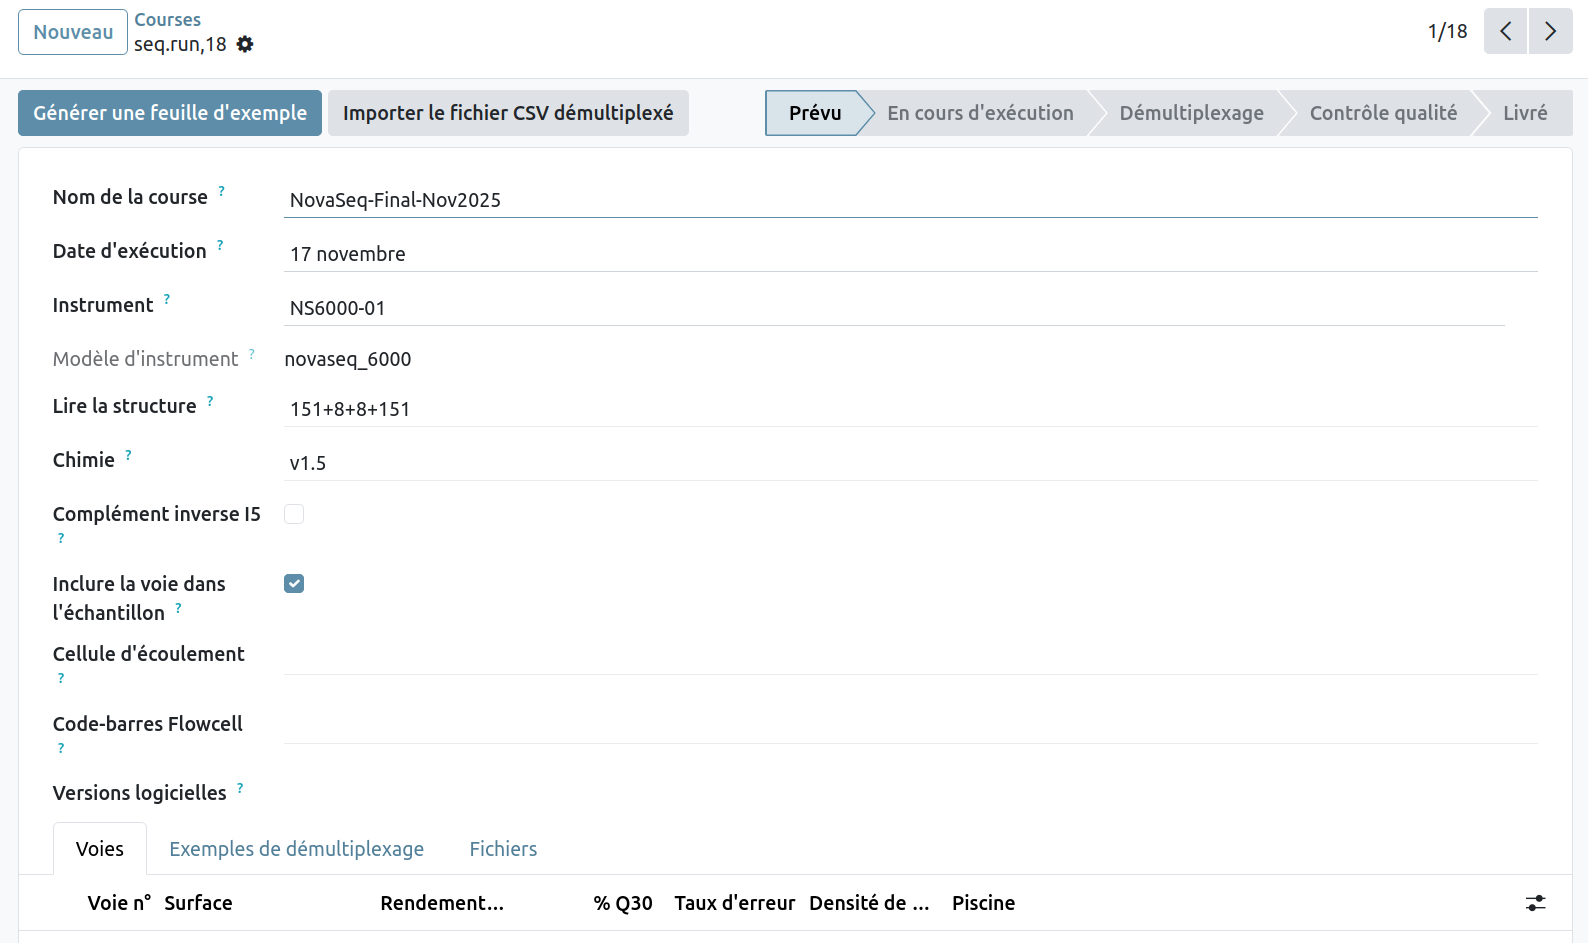Click Générer une feuille d'exemple button

coord(170,113)
